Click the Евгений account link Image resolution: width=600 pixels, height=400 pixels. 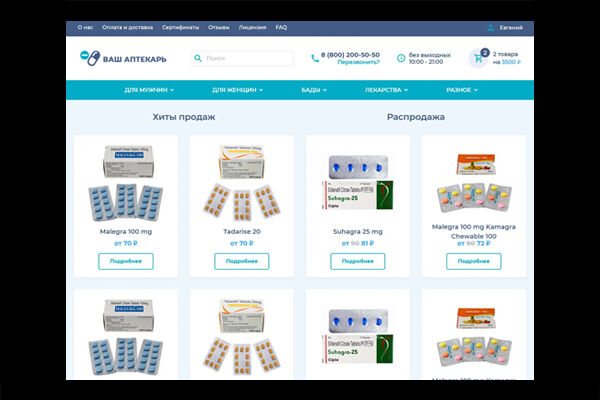(511, 28)
